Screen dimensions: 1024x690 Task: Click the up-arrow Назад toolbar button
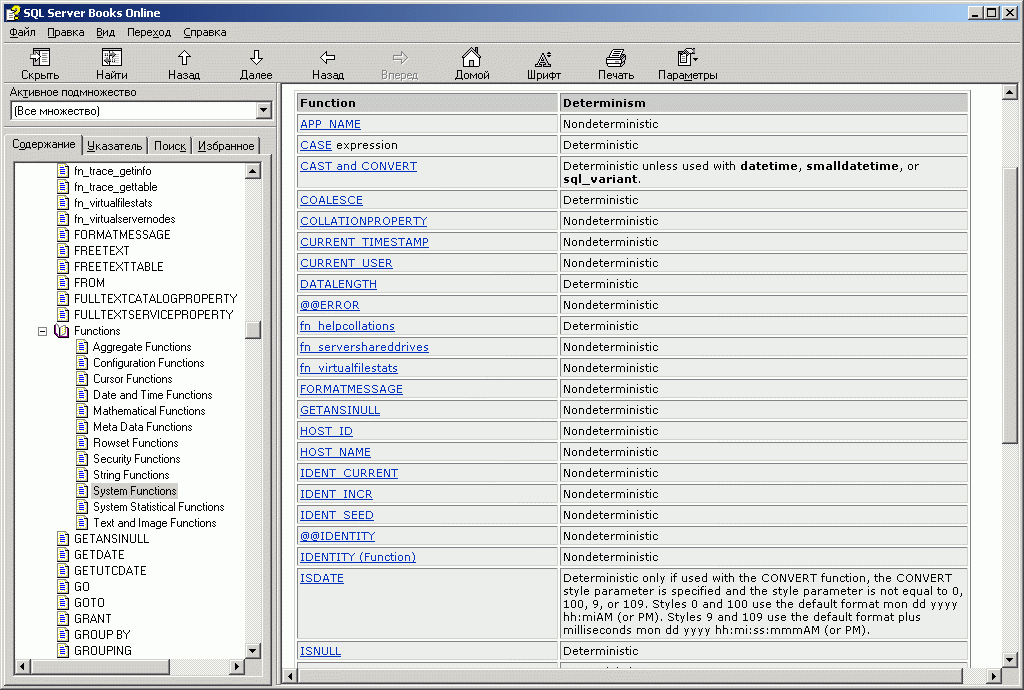pyautogui.click(x=184, y=64)
